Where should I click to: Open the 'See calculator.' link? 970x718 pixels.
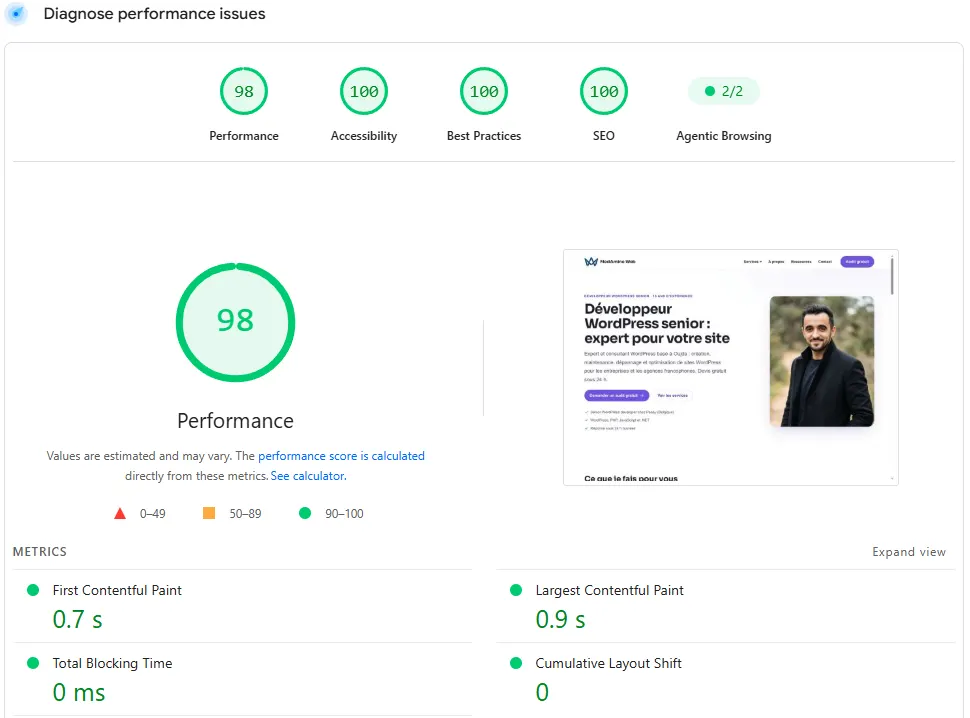coord(308,476)
